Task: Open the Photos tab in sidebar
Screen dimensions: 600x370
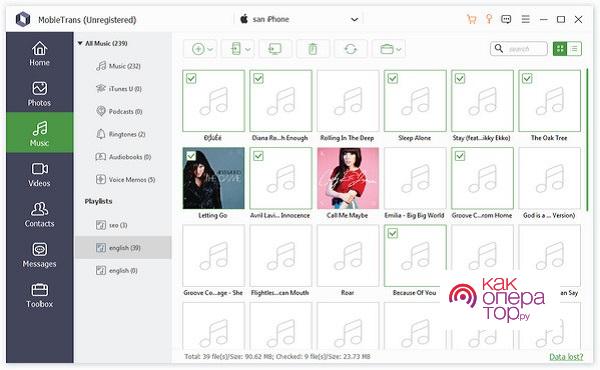Action: tap(39, 94)
